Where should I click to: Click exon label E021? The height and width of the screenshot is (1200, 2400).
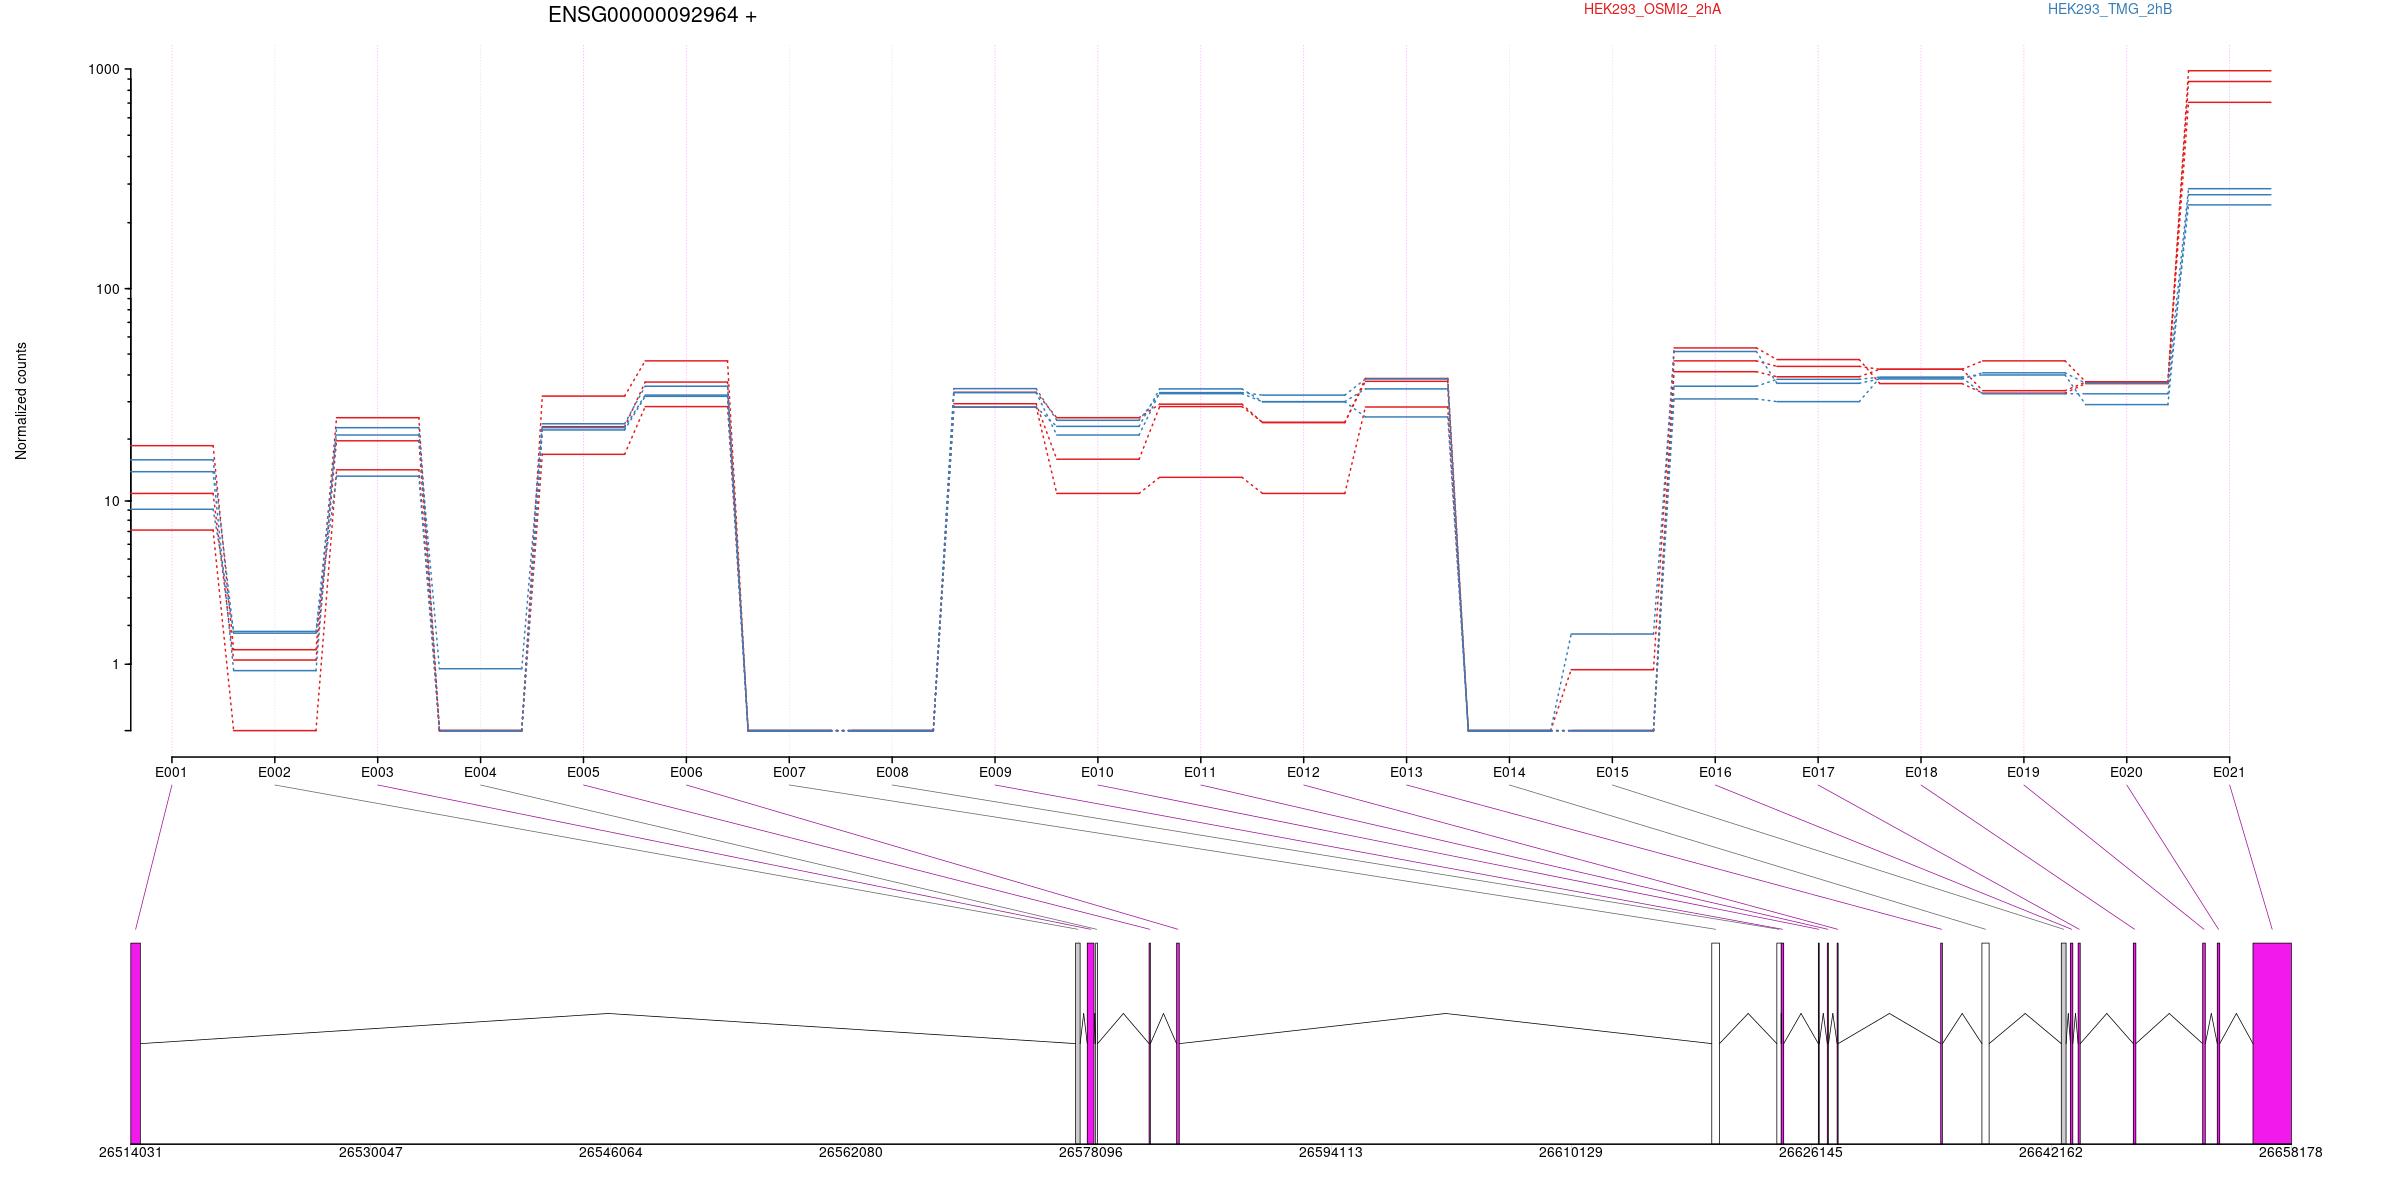pos(2228,772)
